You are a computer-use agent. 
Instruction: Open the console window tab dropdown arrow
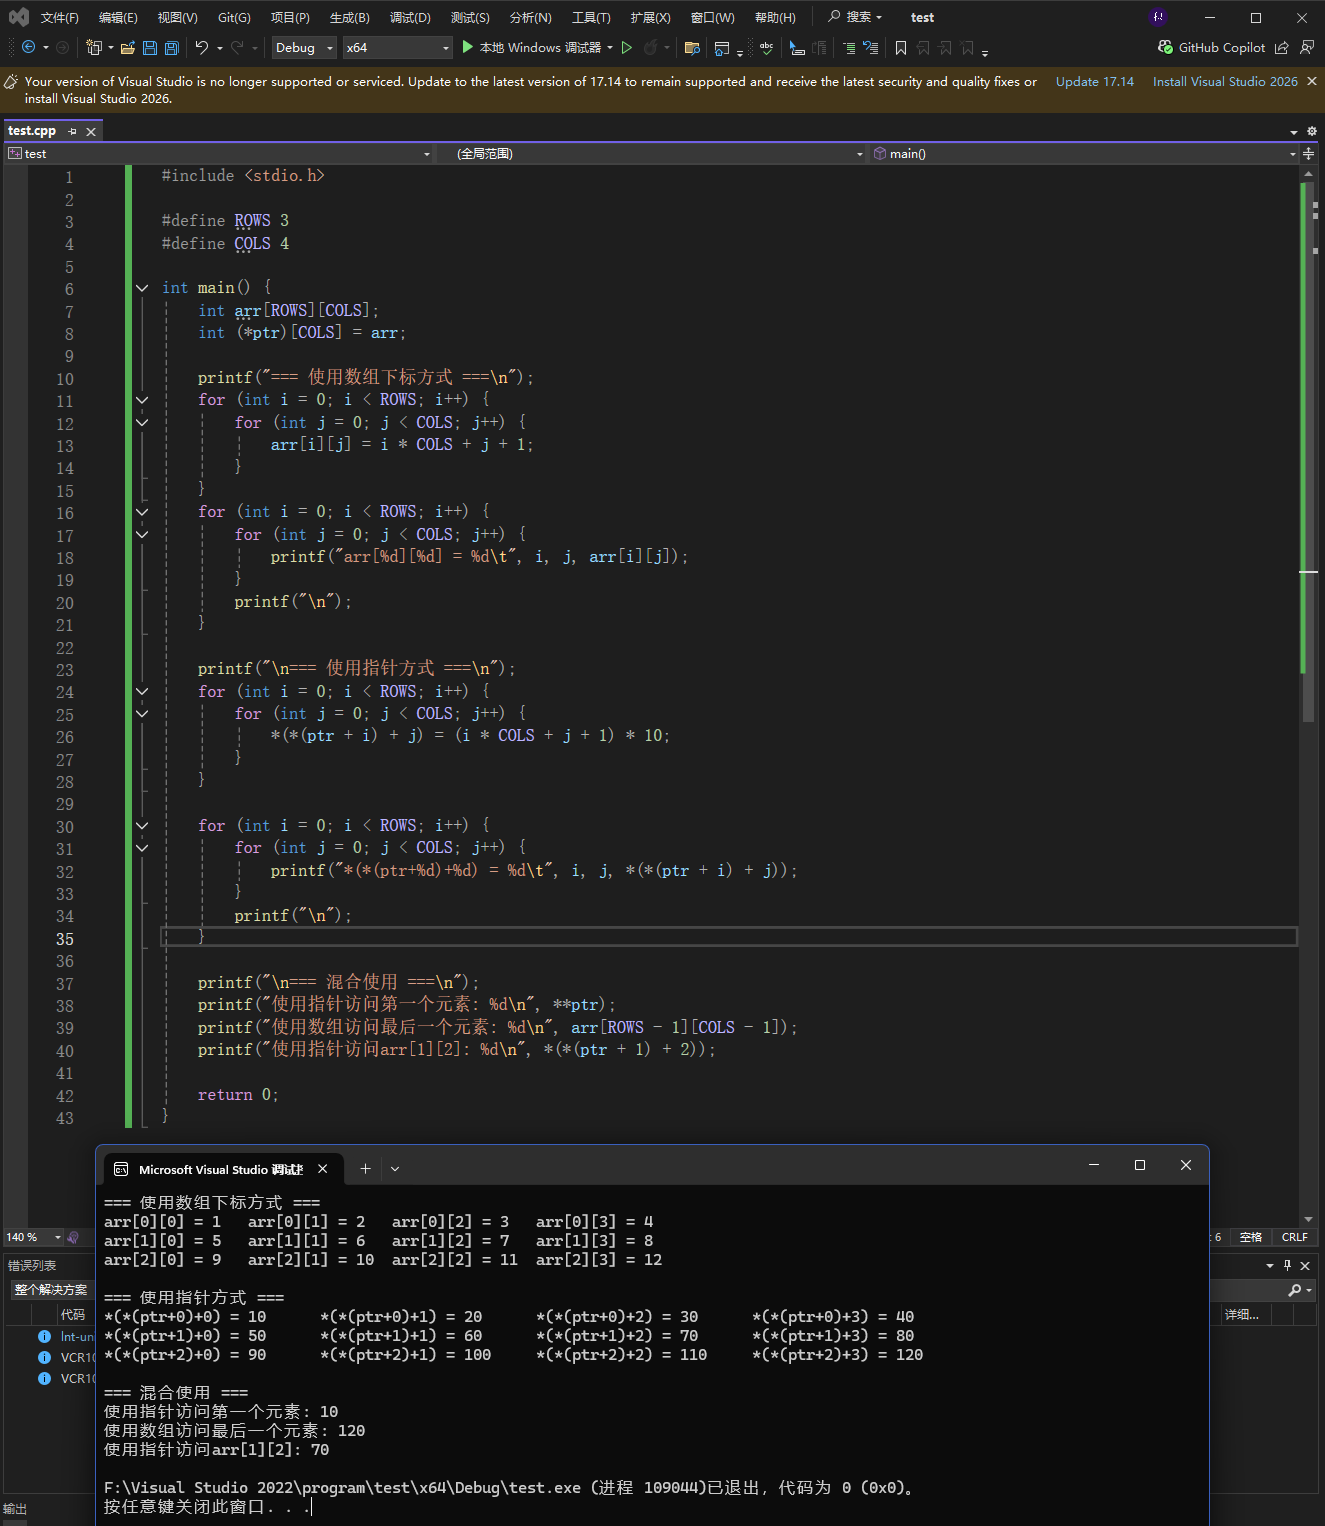point(395,1168)
